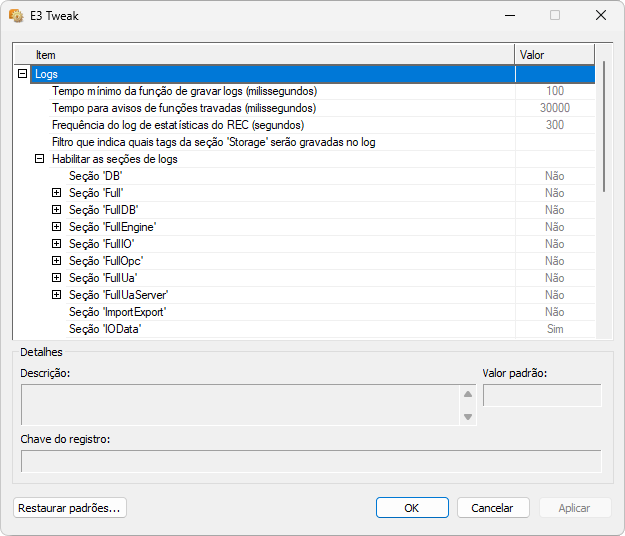
Task: Click the 'Chave do registro' text field
Action: [311, 461]
